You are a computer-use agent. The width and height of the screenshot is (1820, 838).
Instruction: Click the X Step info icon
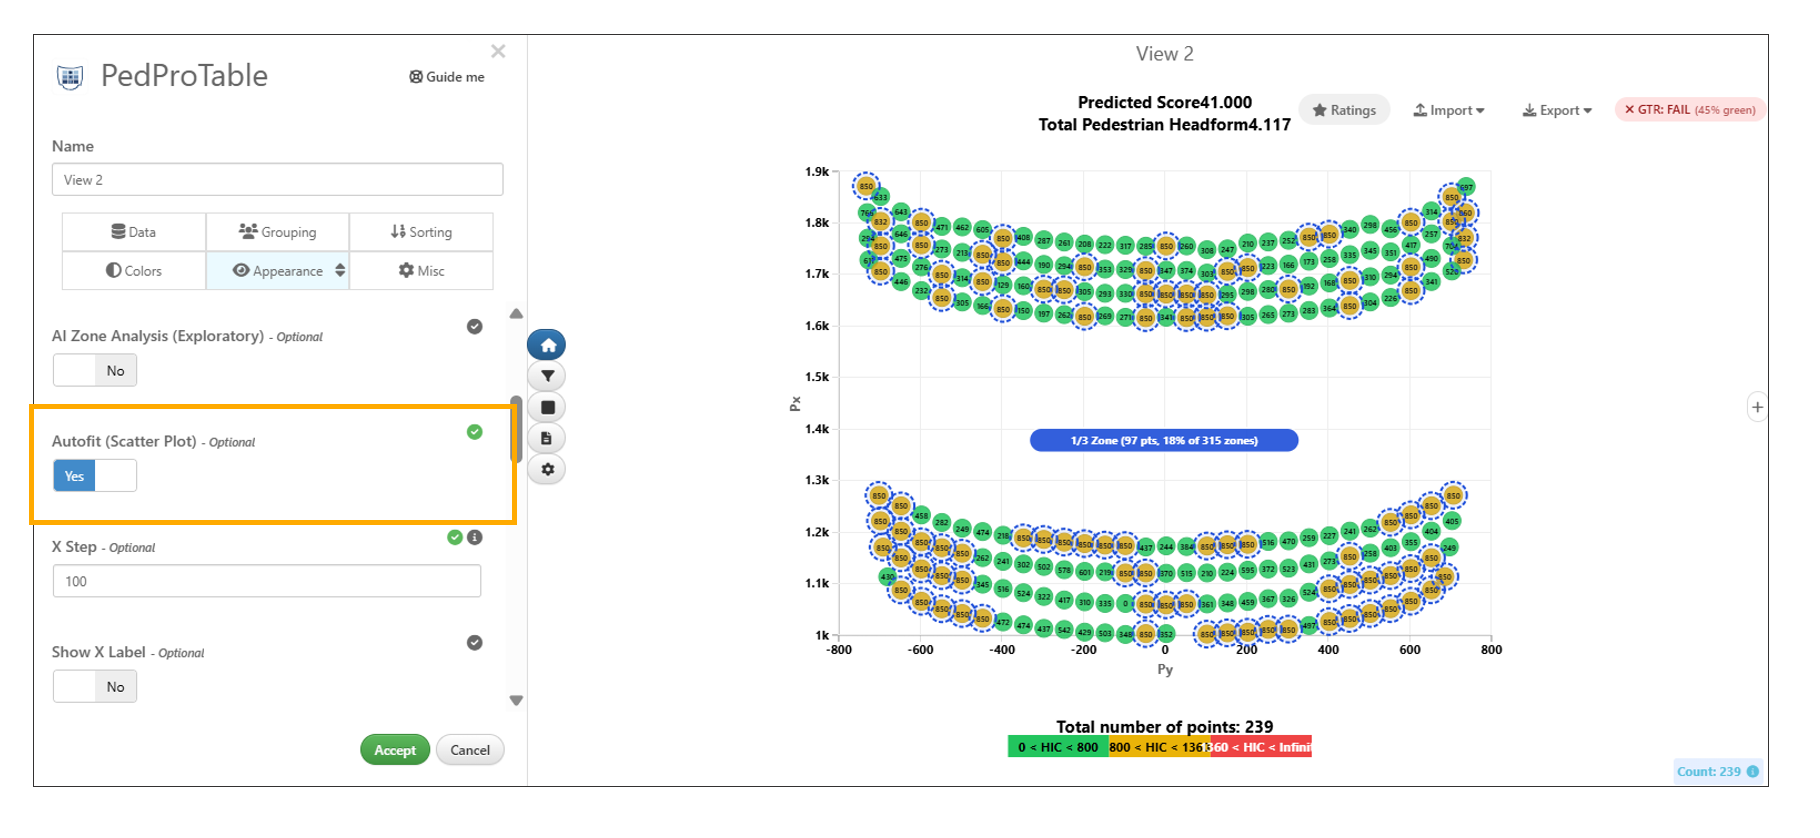(475, 537)
